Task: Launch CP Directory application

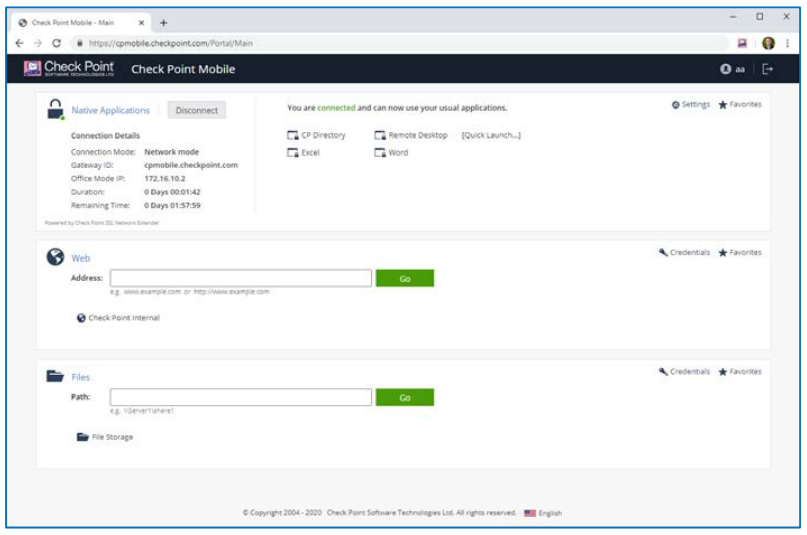Action: (x=316, y=135)
